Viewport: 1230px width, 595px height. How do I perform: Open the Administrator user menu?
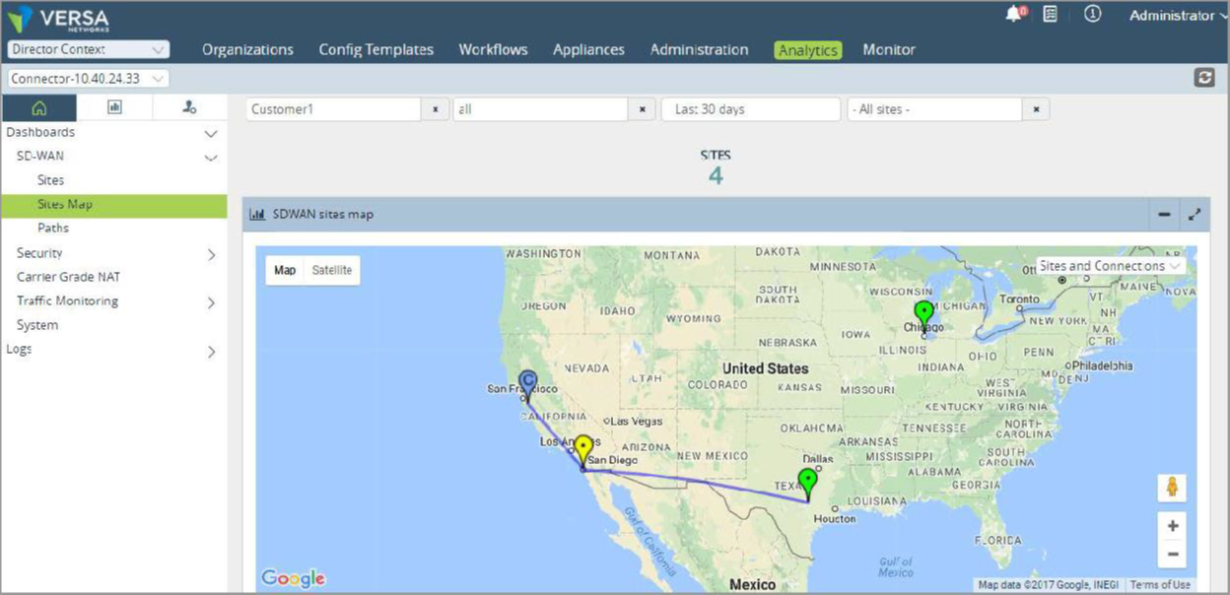coord(1179,16)
